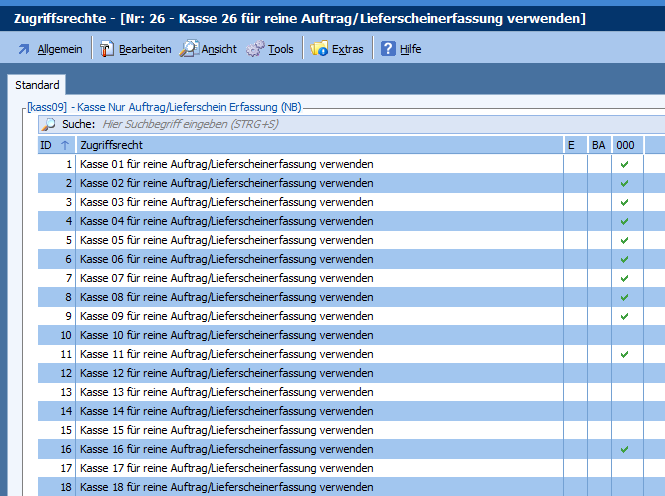Click the E column header

[x=571, y=146]
